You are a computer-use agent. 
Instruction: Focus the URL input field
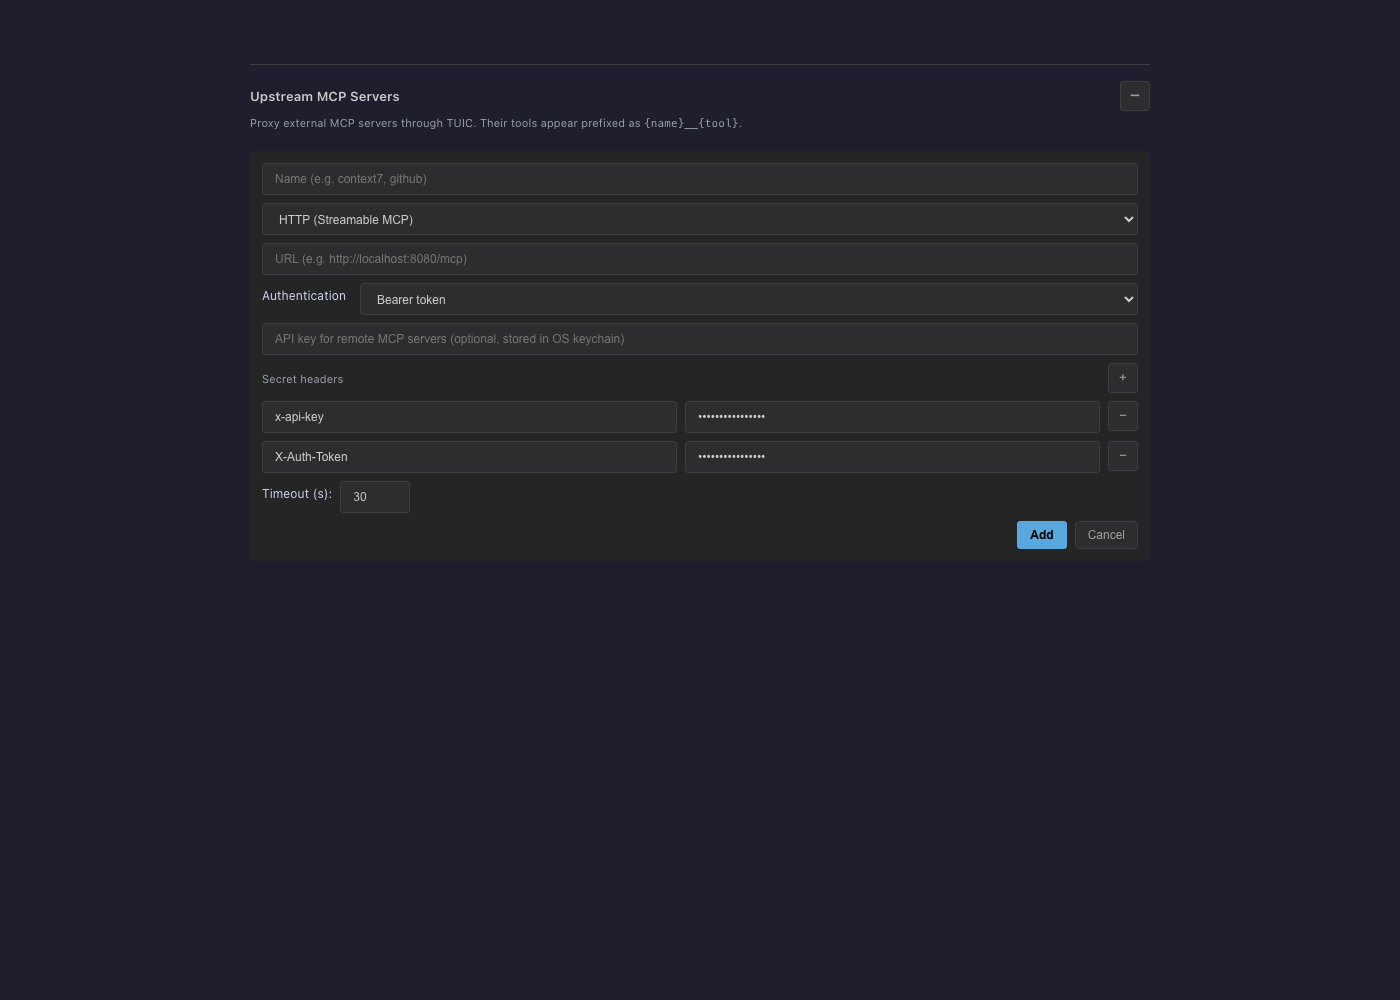tap(699, 259)
